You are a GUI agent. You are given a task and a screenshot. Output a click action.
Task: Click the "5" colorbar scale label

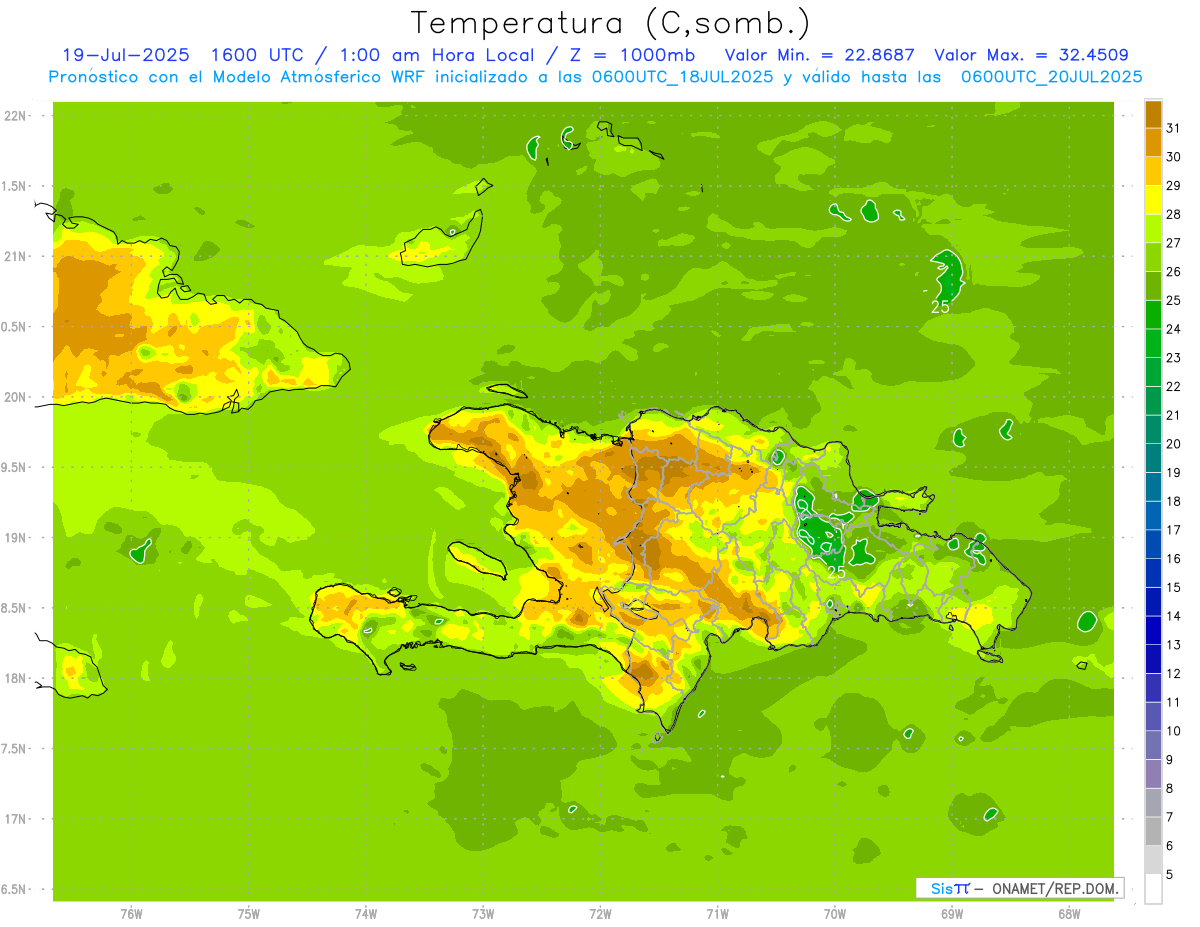pyautogui.click(x=1170, y=875)
